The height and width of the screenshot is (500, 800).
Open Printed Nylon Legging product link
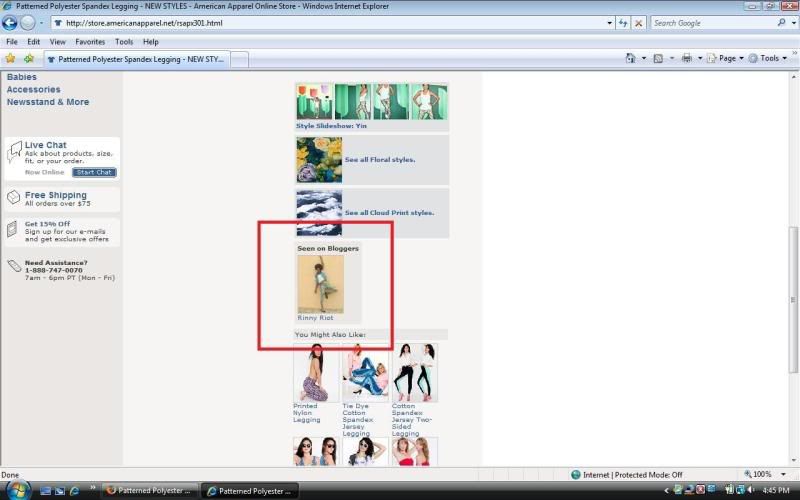tap(307, 413)
